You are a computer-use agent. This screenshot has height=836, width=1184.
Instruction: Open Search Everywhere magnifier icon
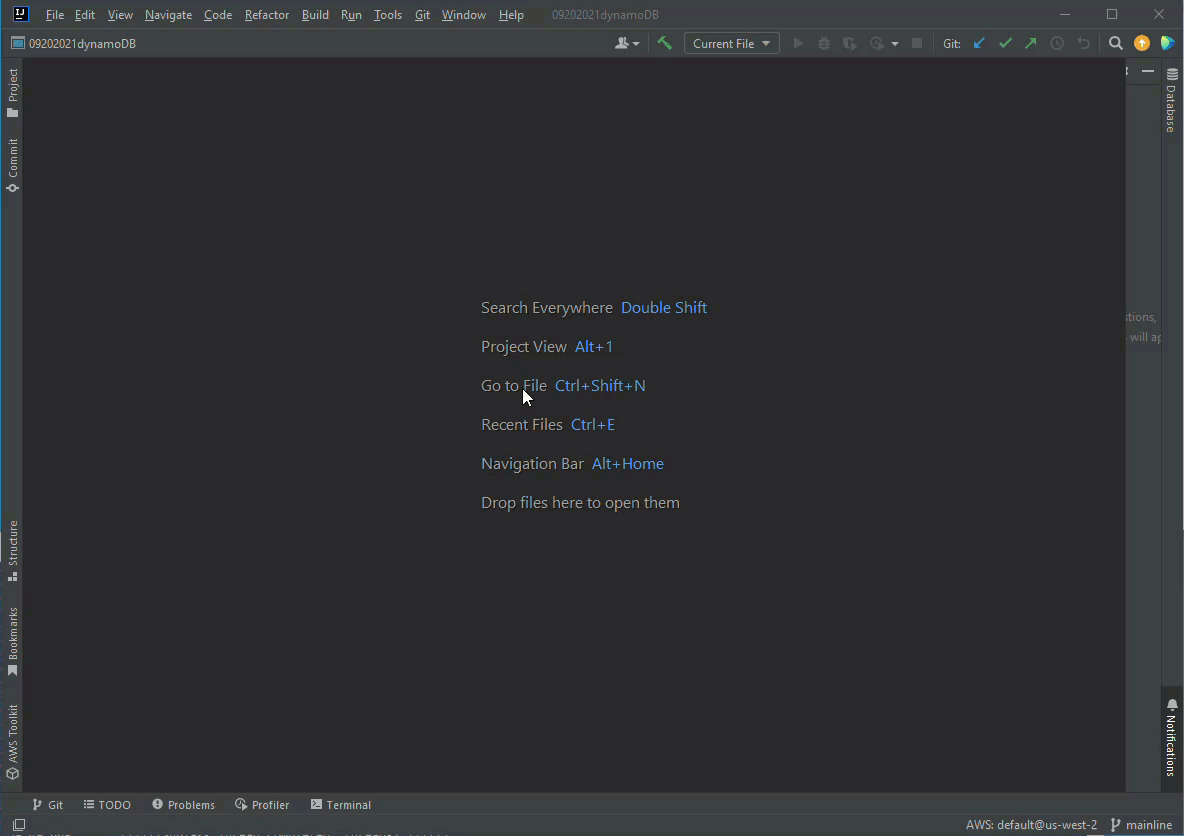[x=1116, y=43]
